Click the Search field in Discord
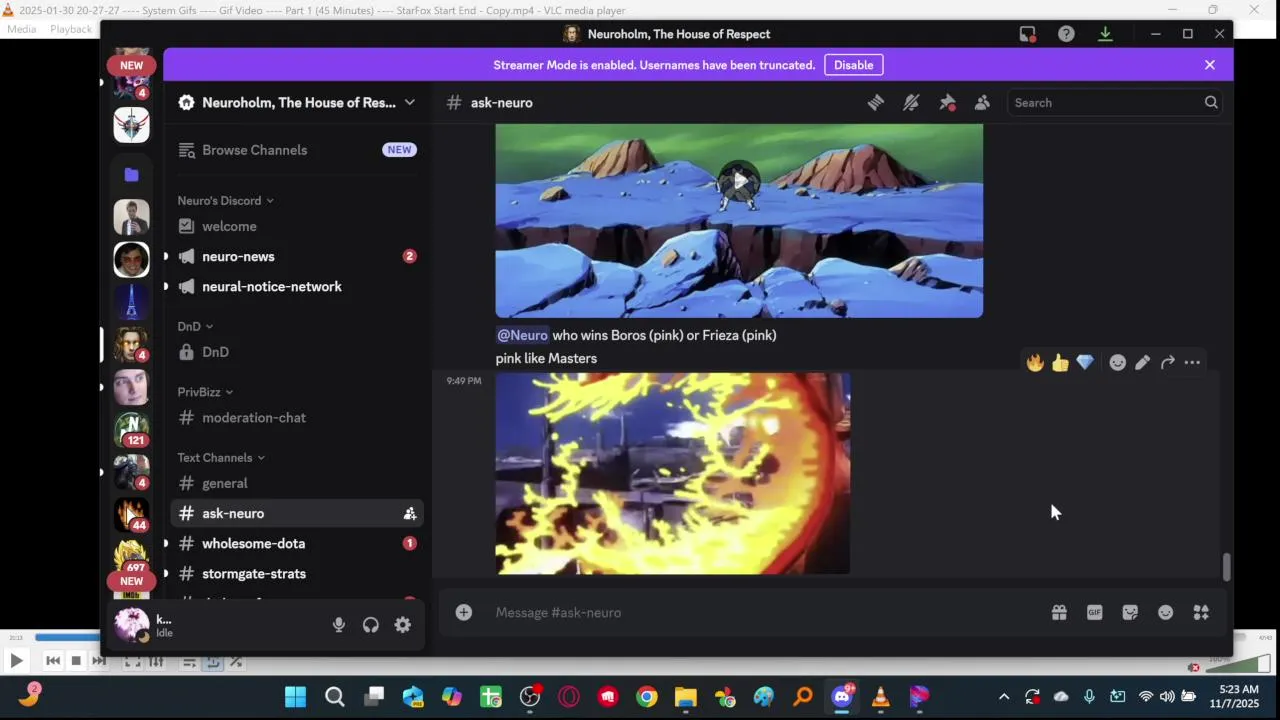The height and width of the screenshot is (720, 1280). point(1115,102)
